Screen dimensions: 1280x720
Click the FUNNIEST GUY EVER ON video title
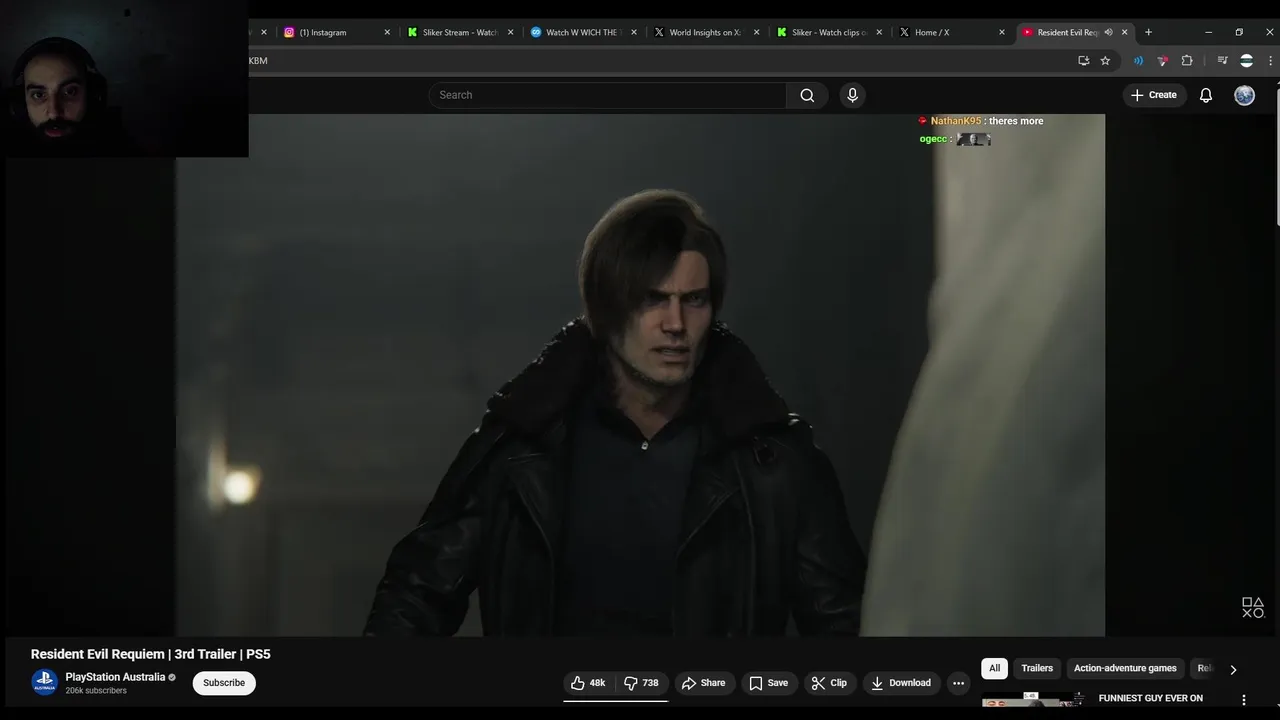coord(1151,698)
